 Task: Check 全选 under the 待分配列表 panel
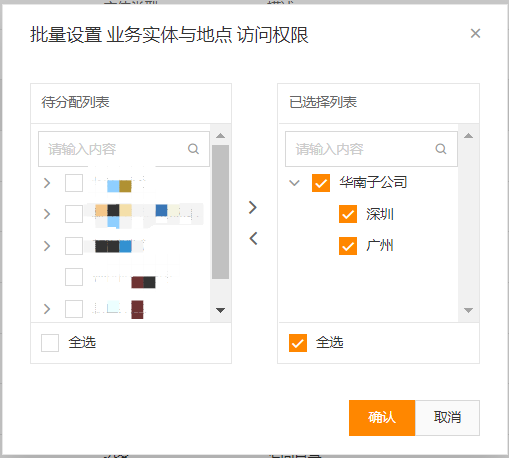(x=50, y=343)
